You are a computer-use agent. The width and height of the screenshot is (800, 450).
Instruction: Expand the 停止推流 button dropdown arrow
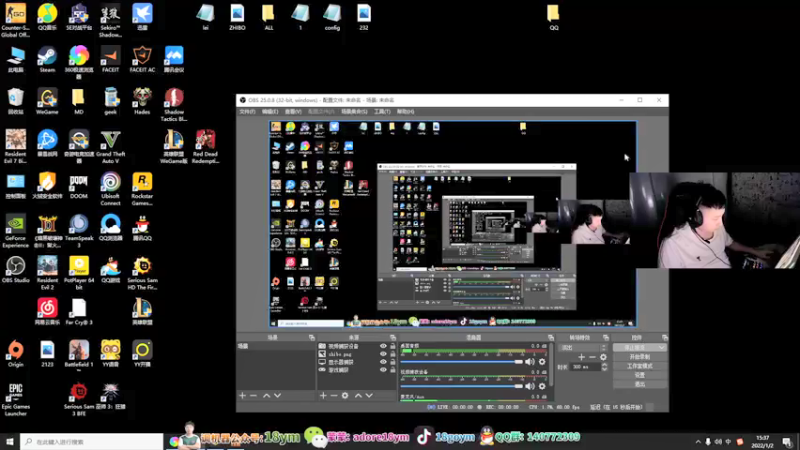(x=661, y=347)
